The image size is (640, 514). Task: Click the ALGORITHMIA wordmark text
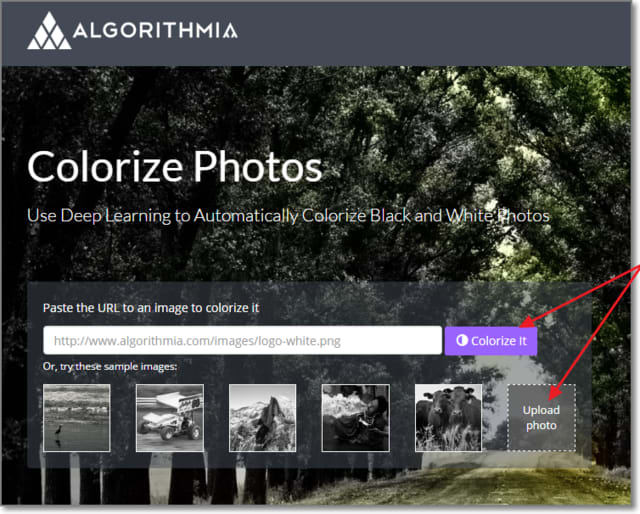155,31
